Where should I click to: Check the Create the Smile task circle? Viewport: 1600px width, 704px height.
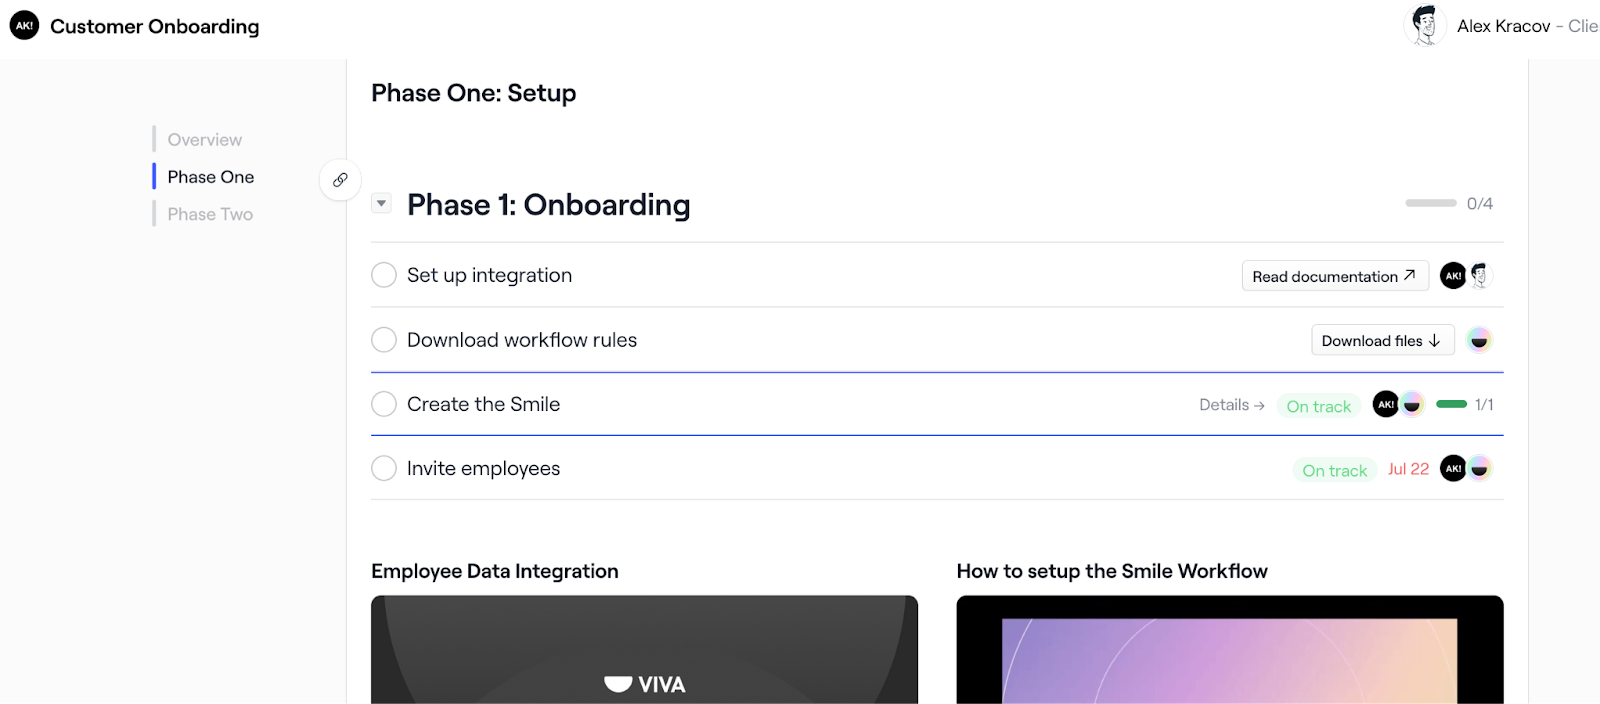pos(383,404)
